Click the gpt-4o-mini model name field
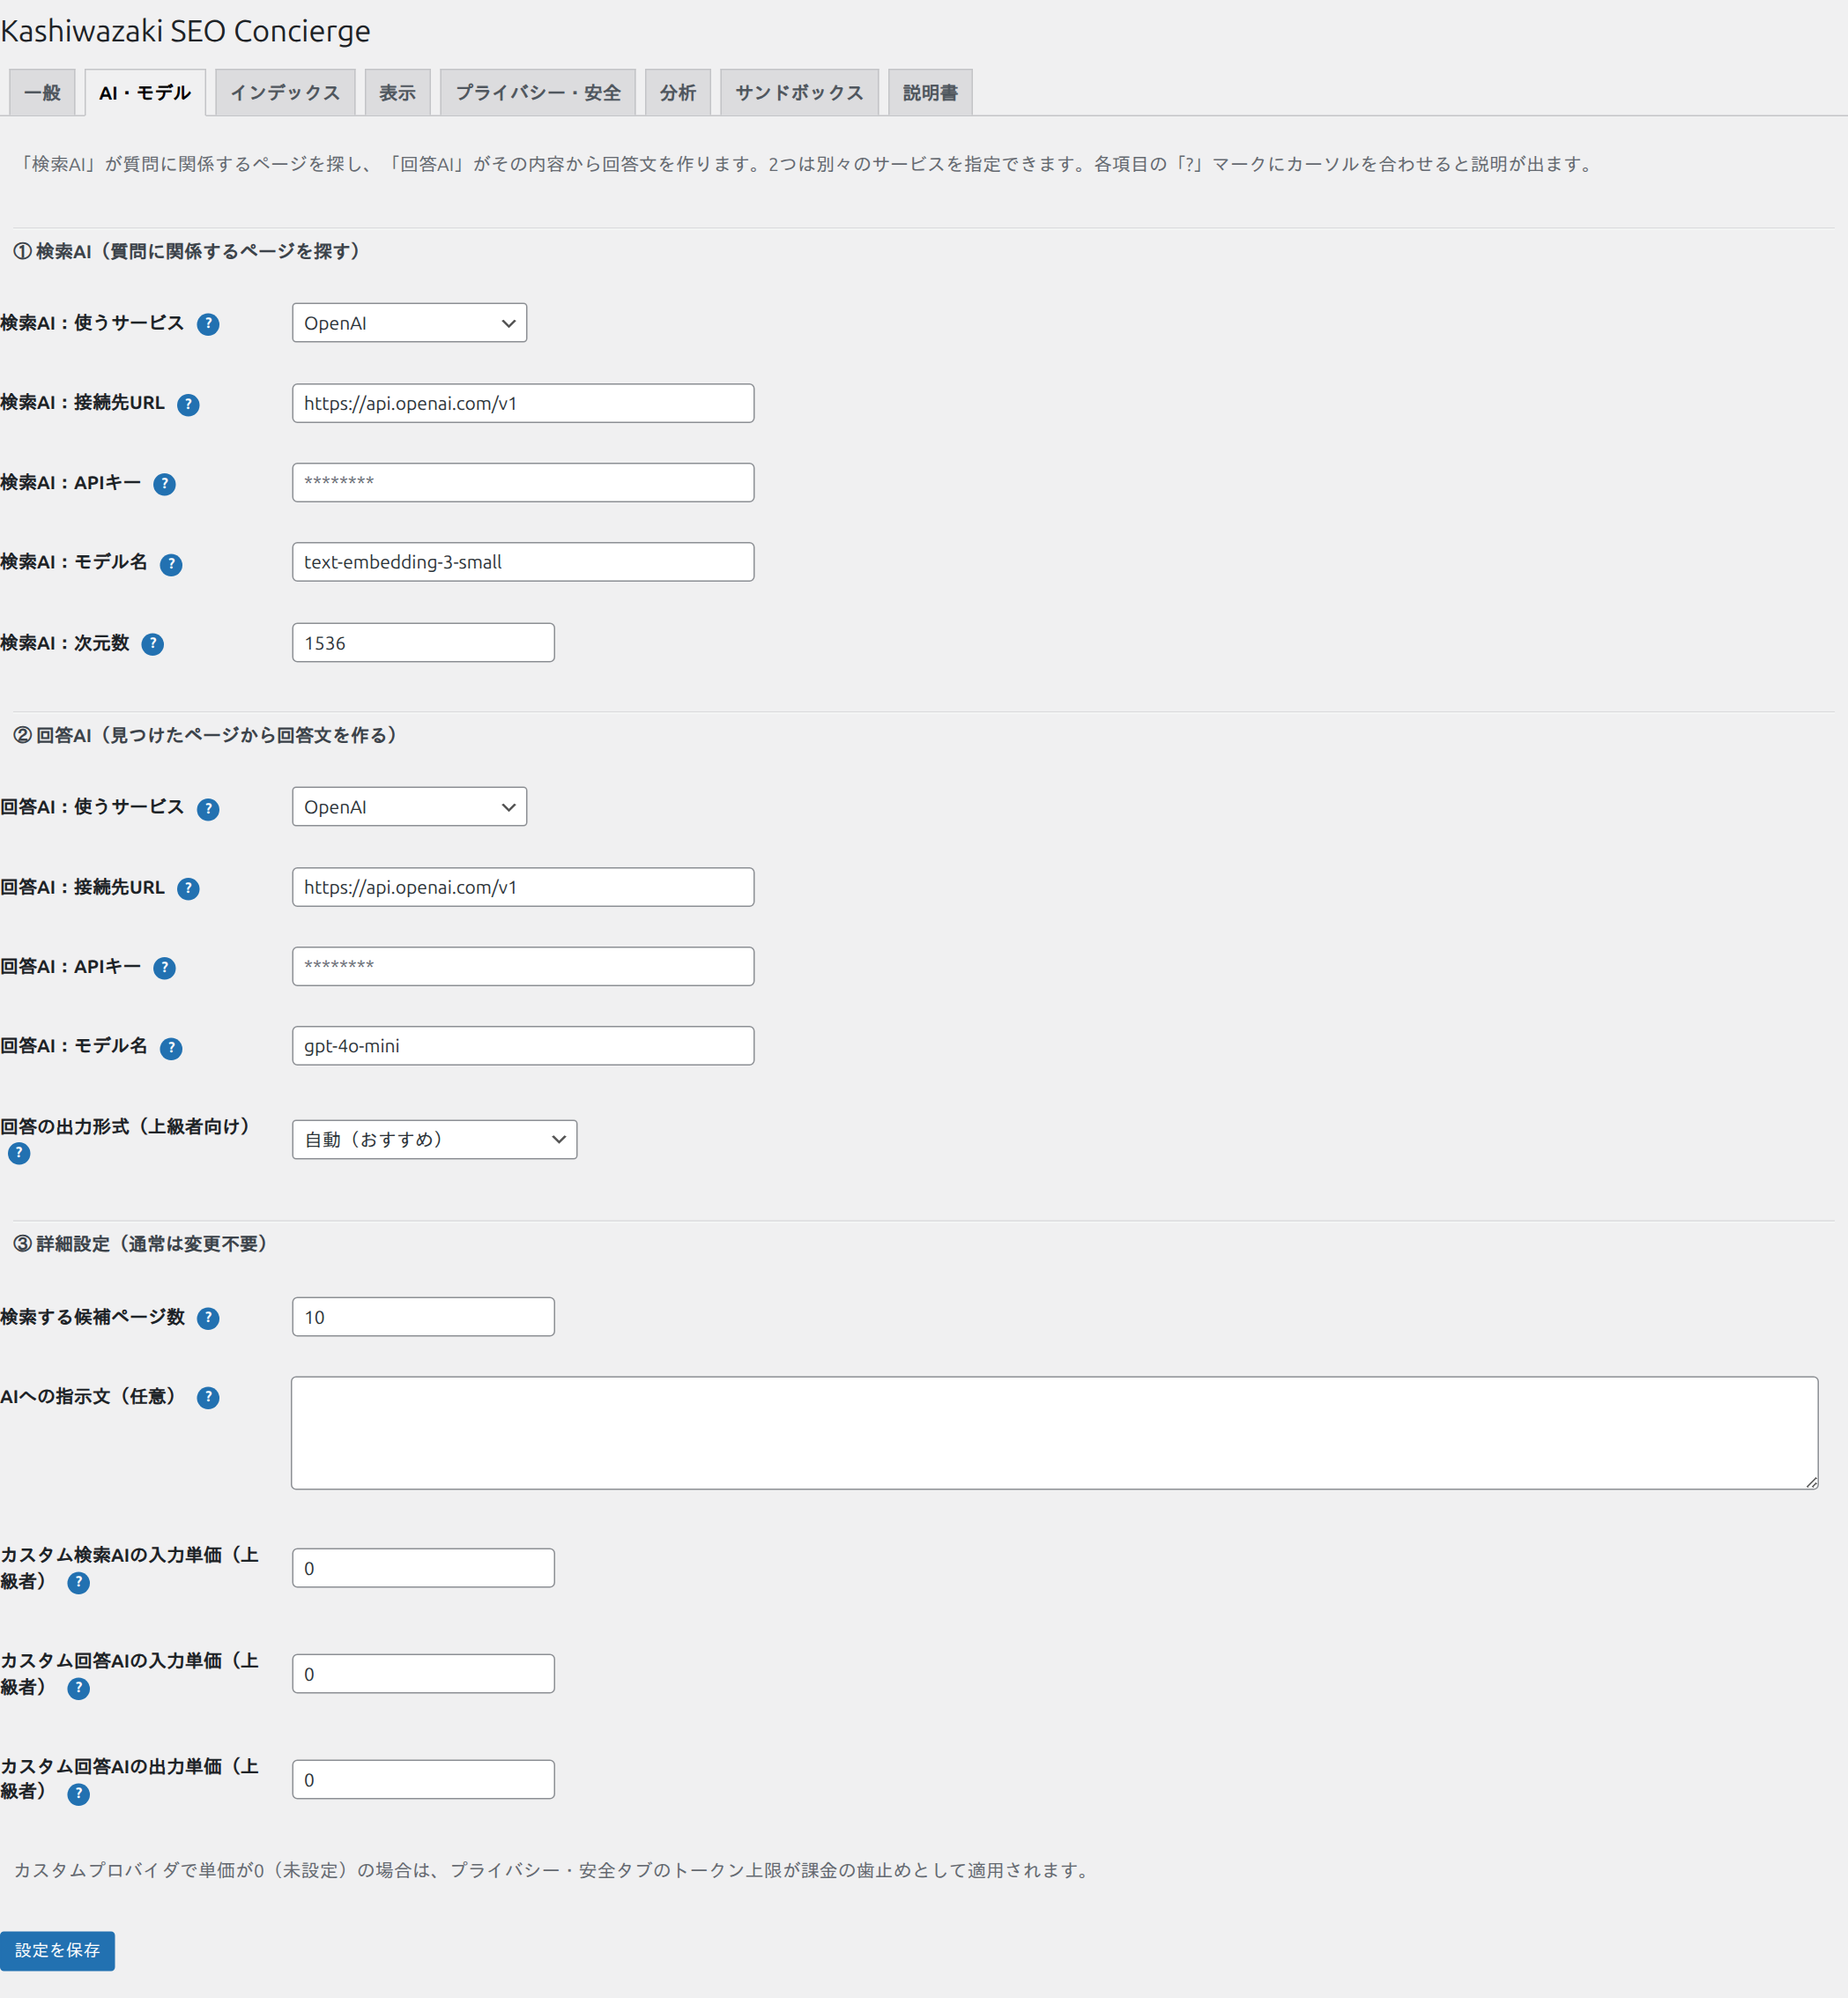 coord(523,1045)
